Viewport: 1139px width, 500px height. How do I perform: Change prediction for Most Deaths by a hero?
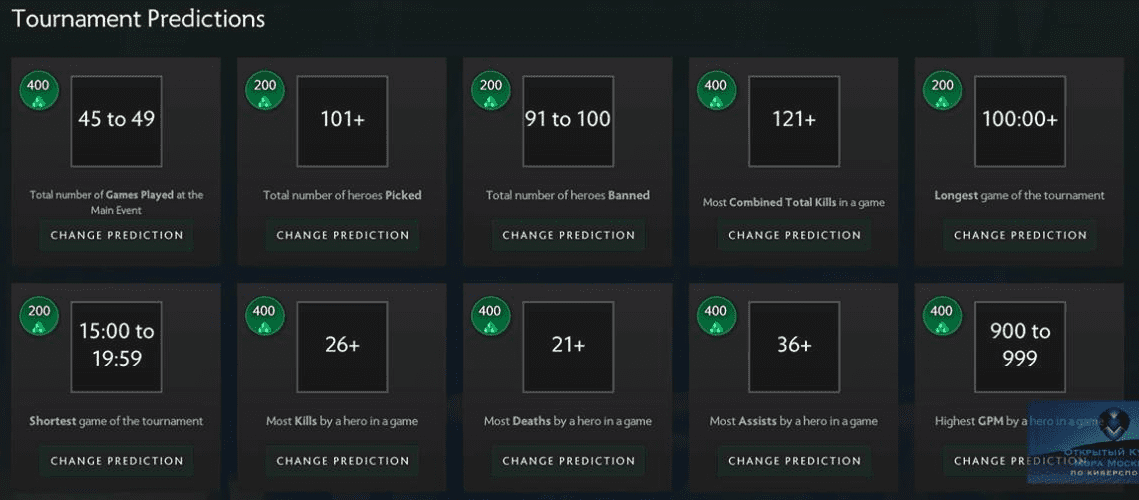568,461
